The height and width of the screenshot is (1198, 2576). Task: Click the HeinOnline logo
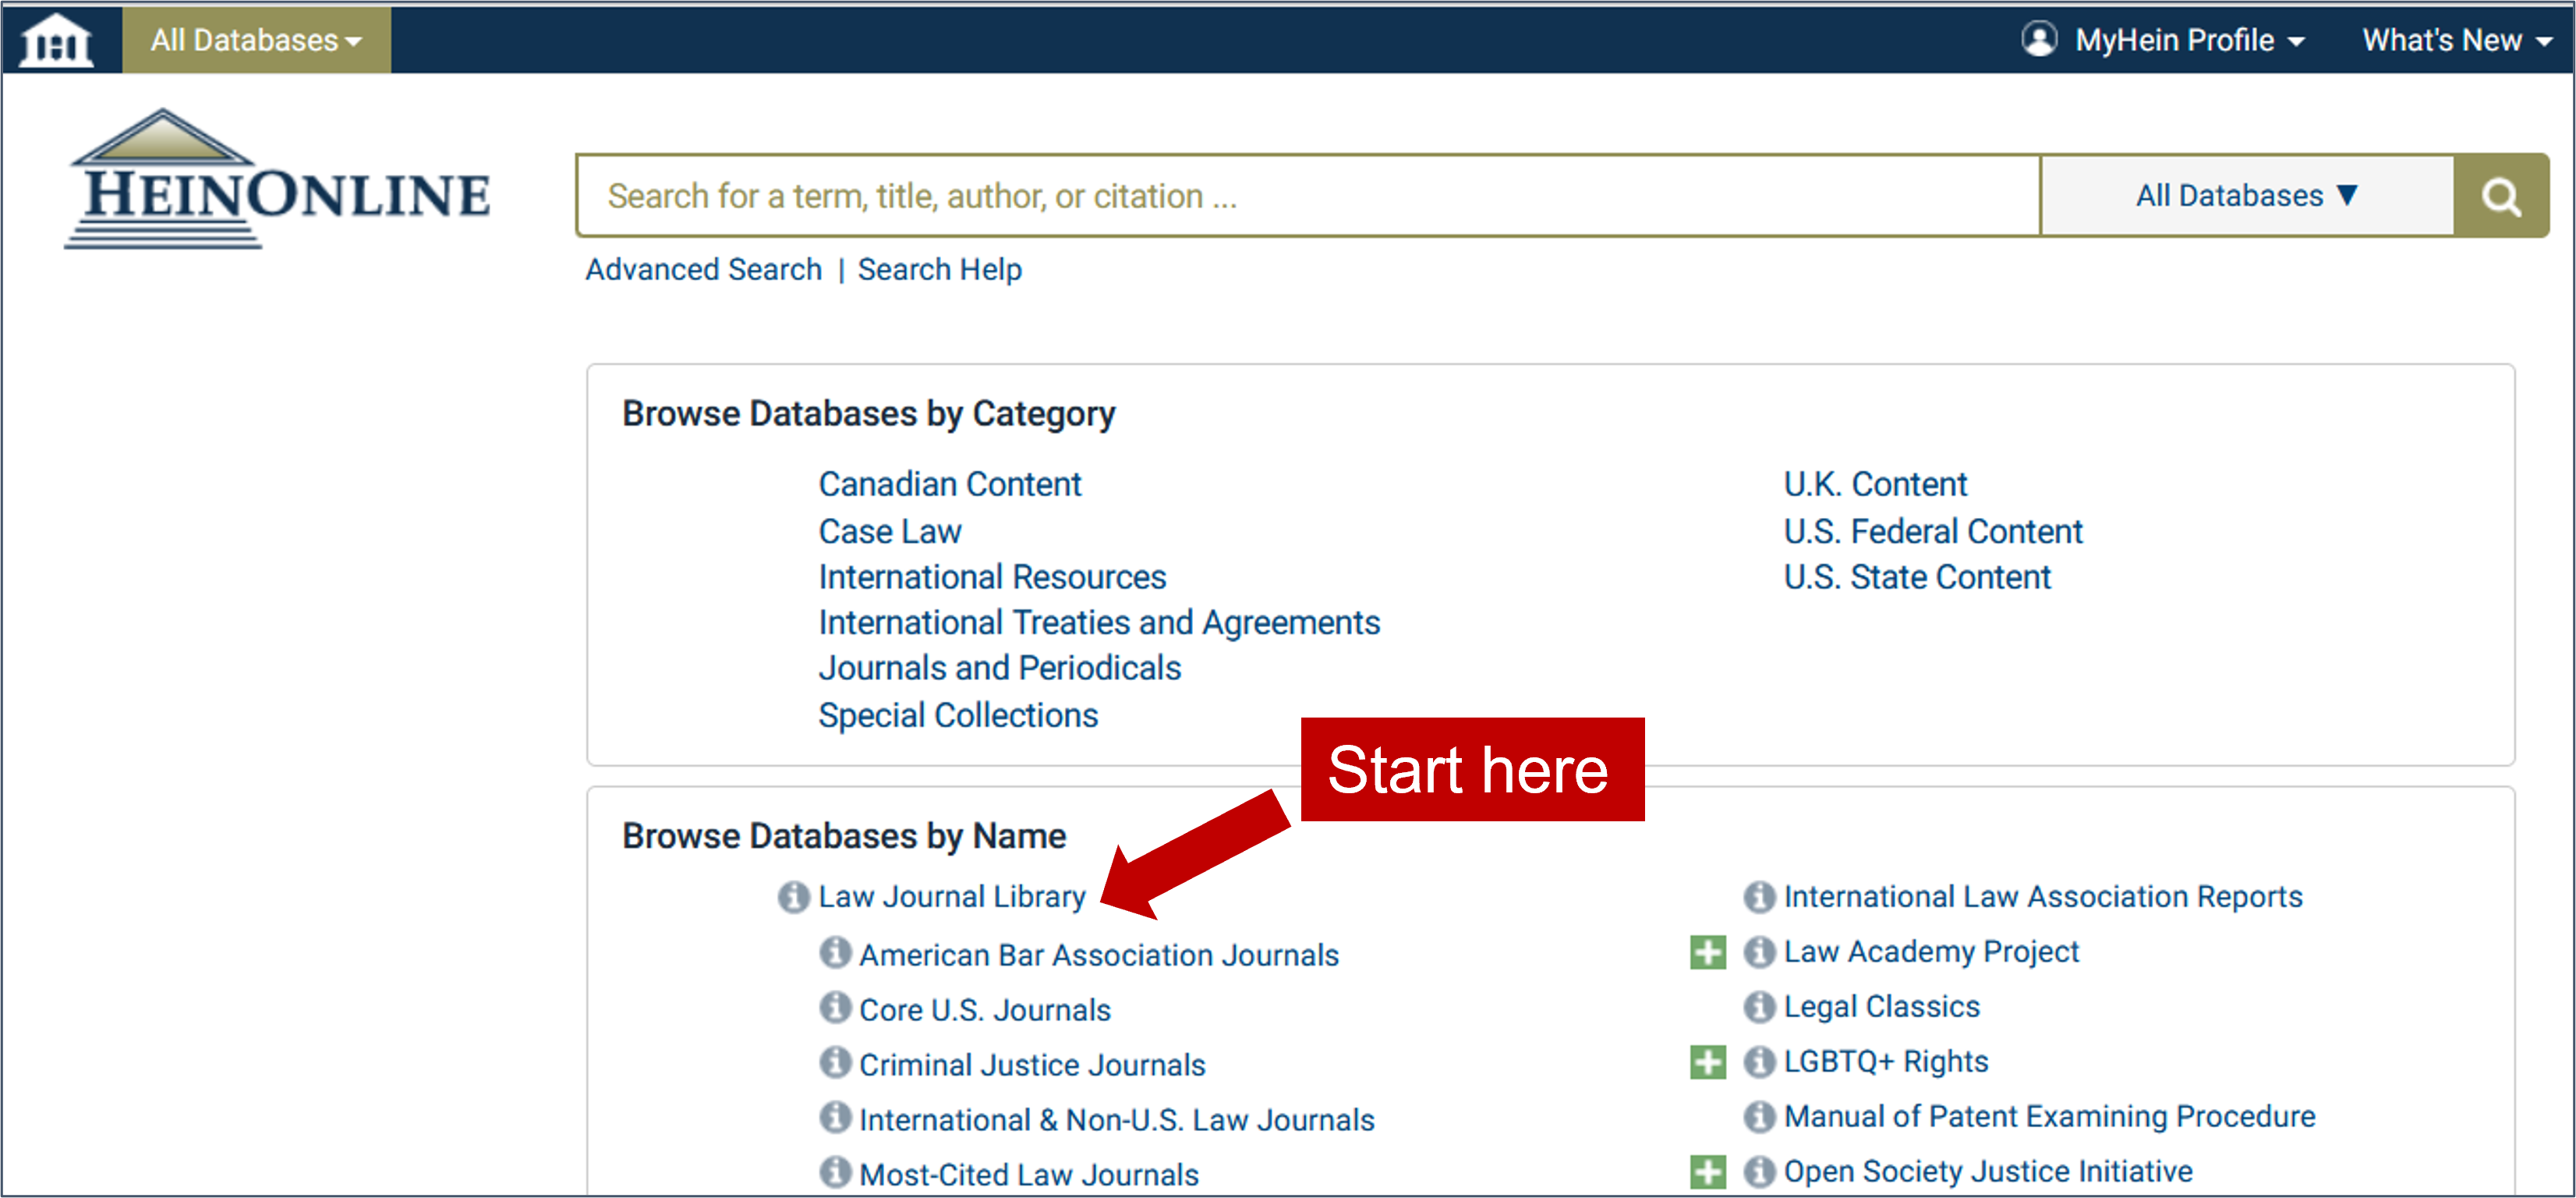click(277, 180)
